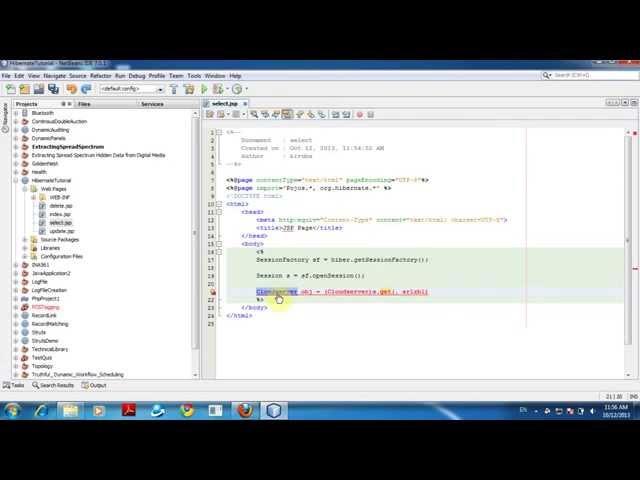Screen dimensions: 640x480
Task: Open the Source menu
Action: (x=78, y=76)
